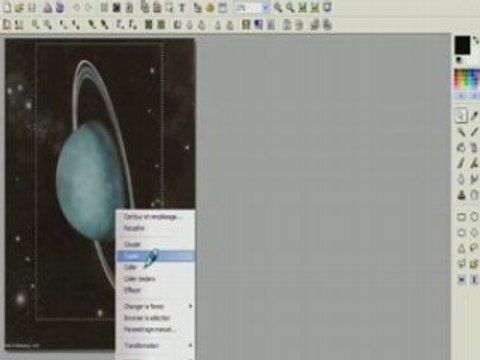
Task: Decrease saturation with toolbar icon
Action: (91, 25)
